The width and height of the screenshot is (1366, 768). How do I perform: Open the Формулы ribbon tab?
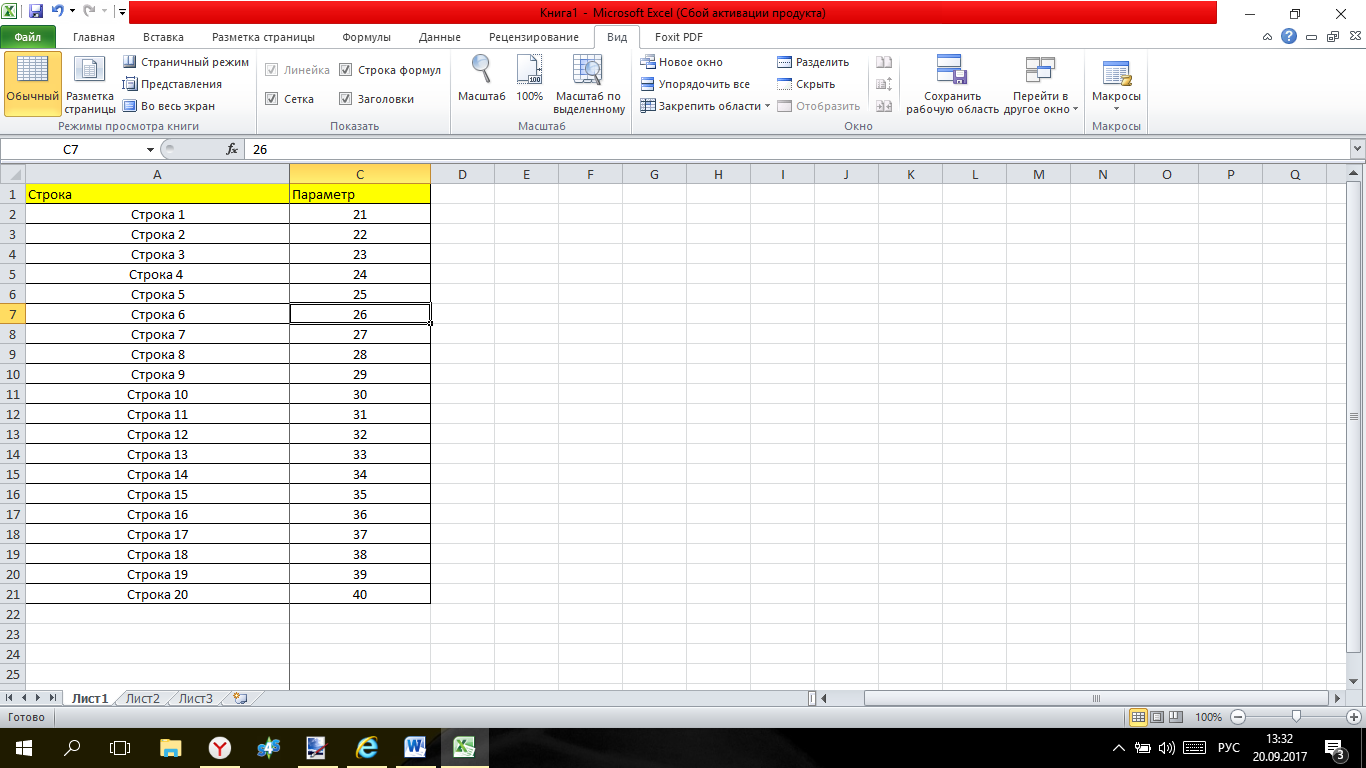[366, 37]
